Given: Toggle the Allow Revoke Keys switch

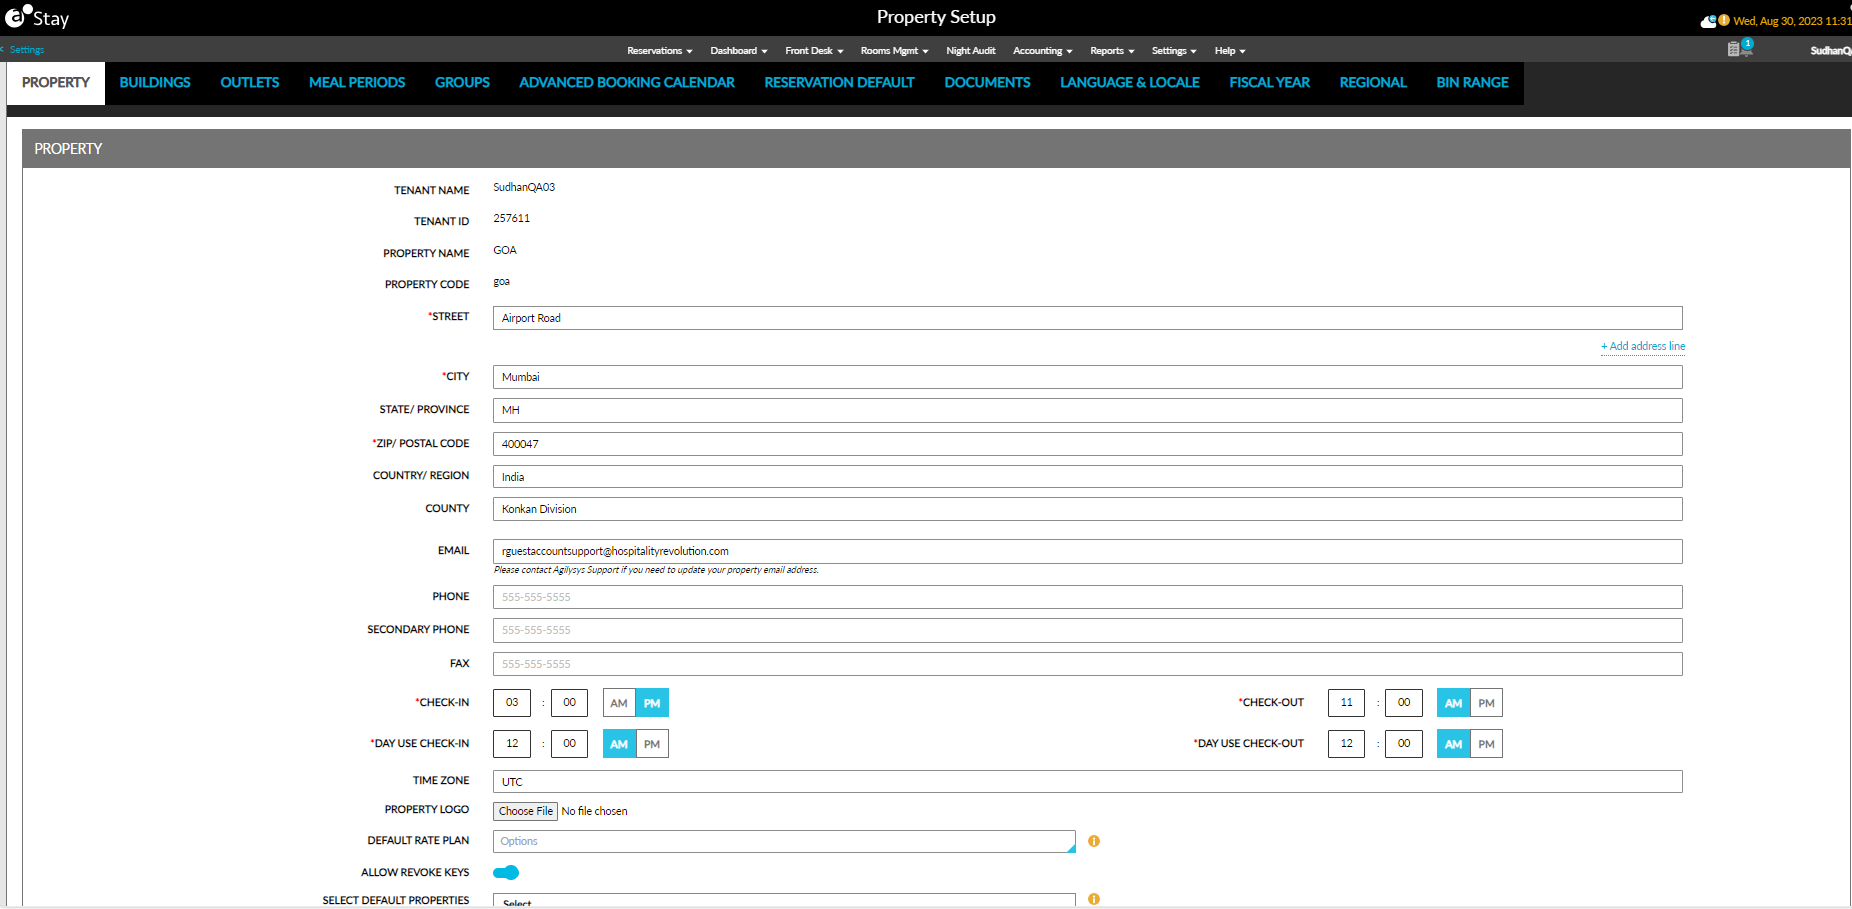Looking at the screenshot, I should point(506,872).
